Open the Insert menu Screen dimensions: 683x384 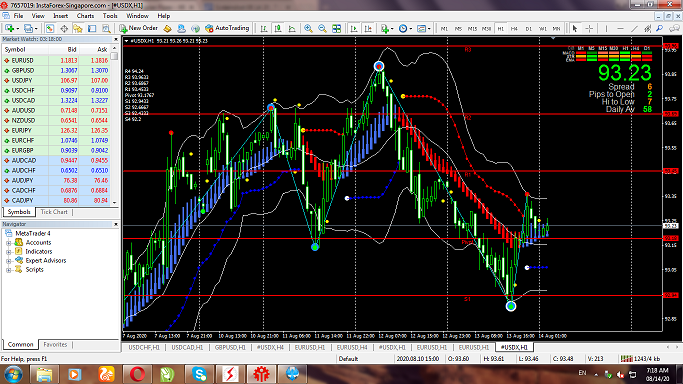coord(61,16)
